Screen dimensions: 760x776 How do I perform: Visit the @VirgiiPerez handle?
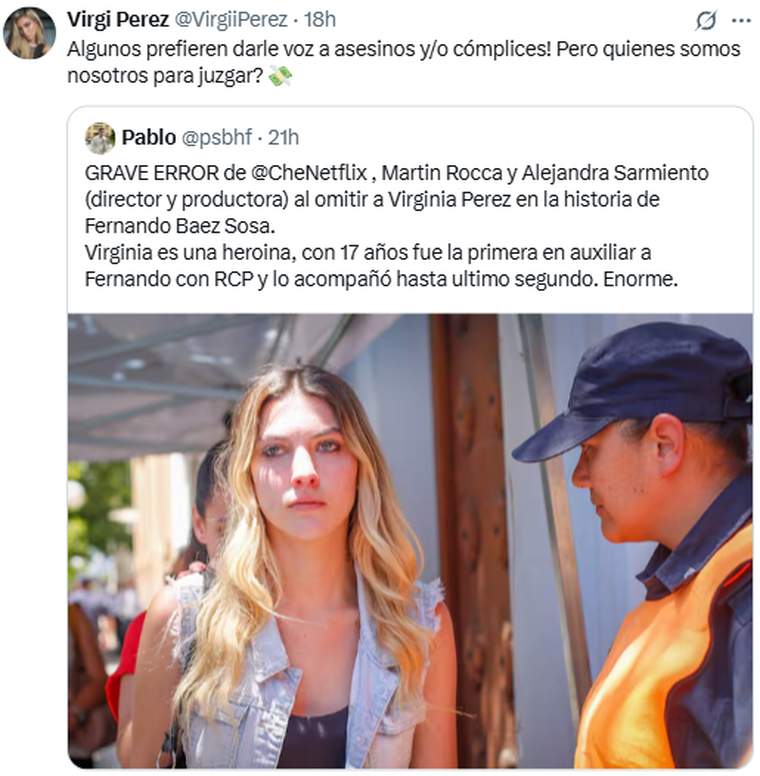coord(231,20)
